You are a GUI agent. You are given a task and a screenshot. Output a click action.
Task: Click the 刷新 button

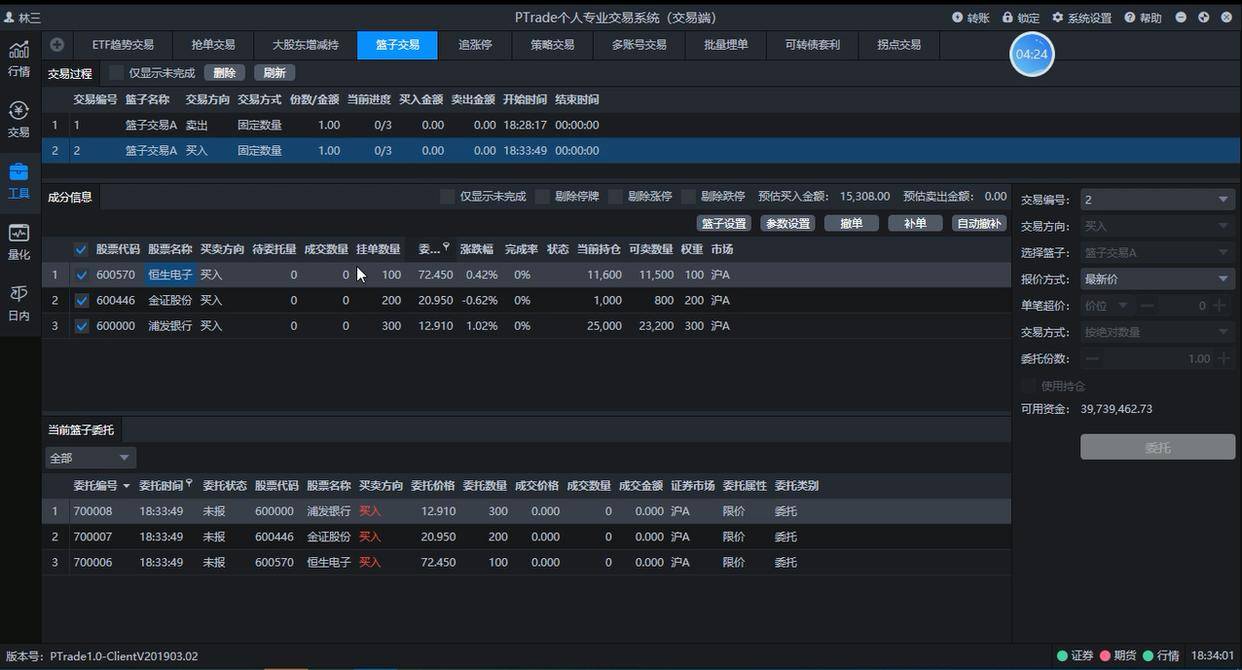[x=275, y=73]
